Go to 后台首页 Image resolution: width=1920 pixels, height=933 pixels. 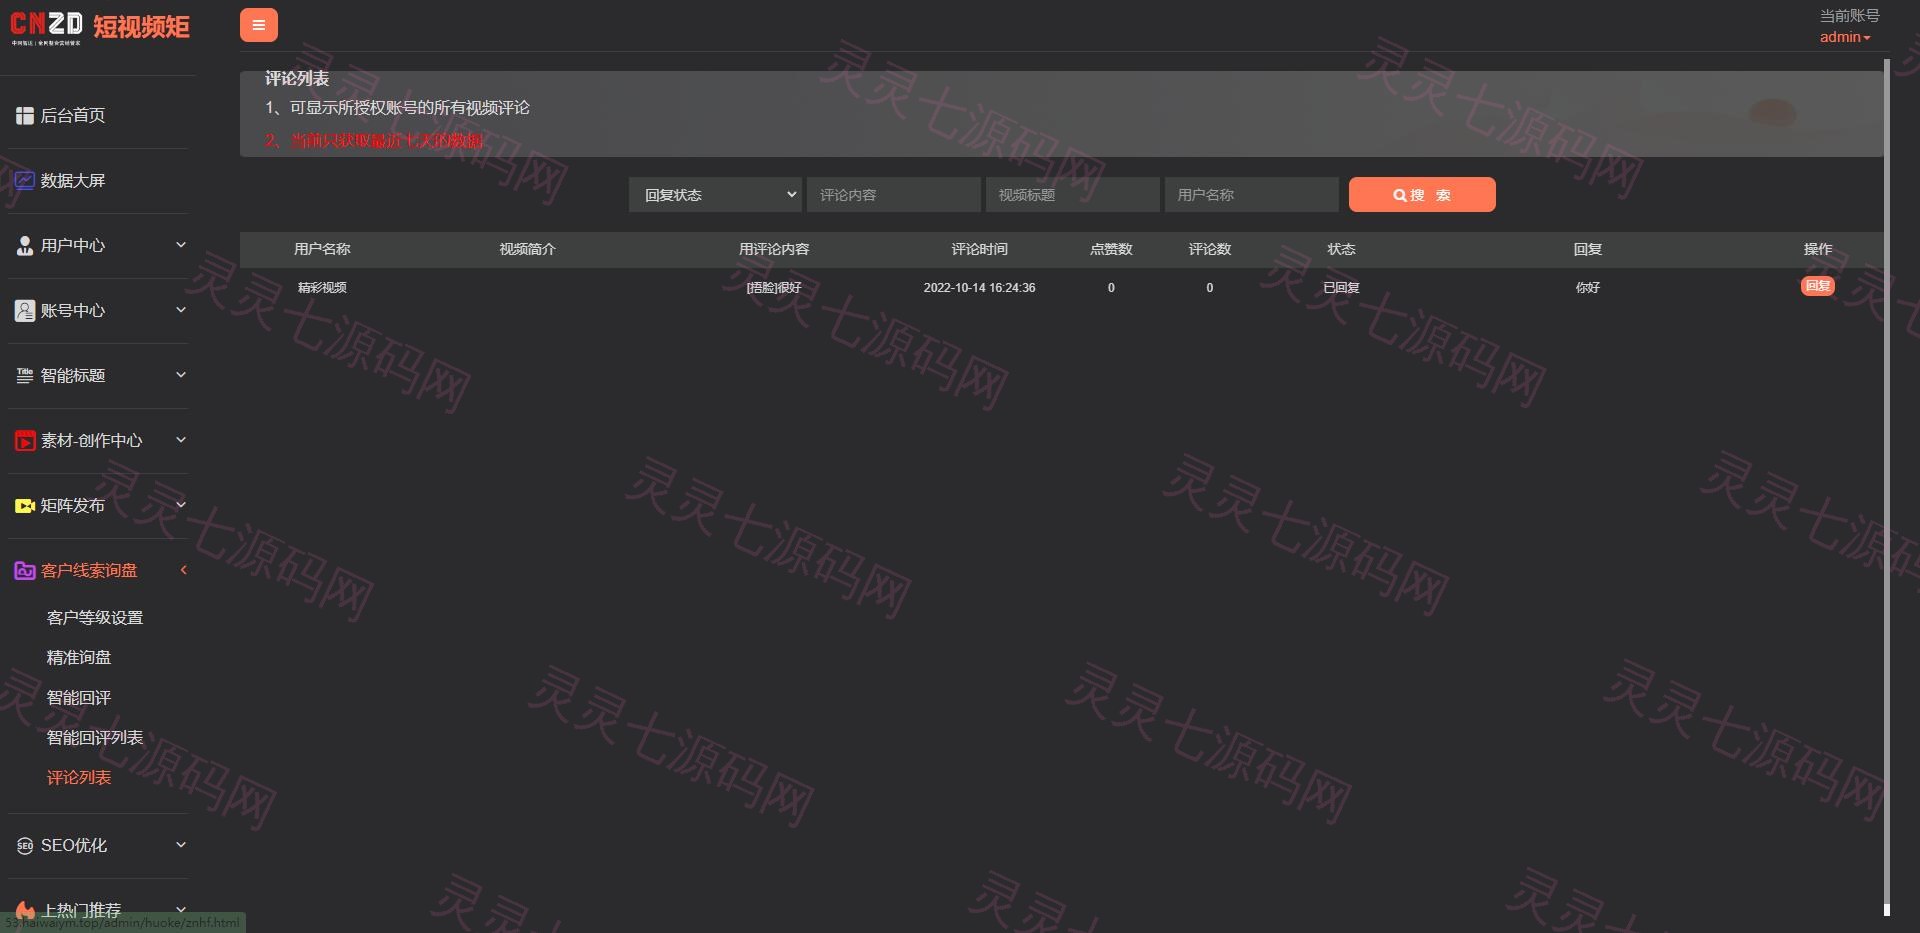click(73, 116)
